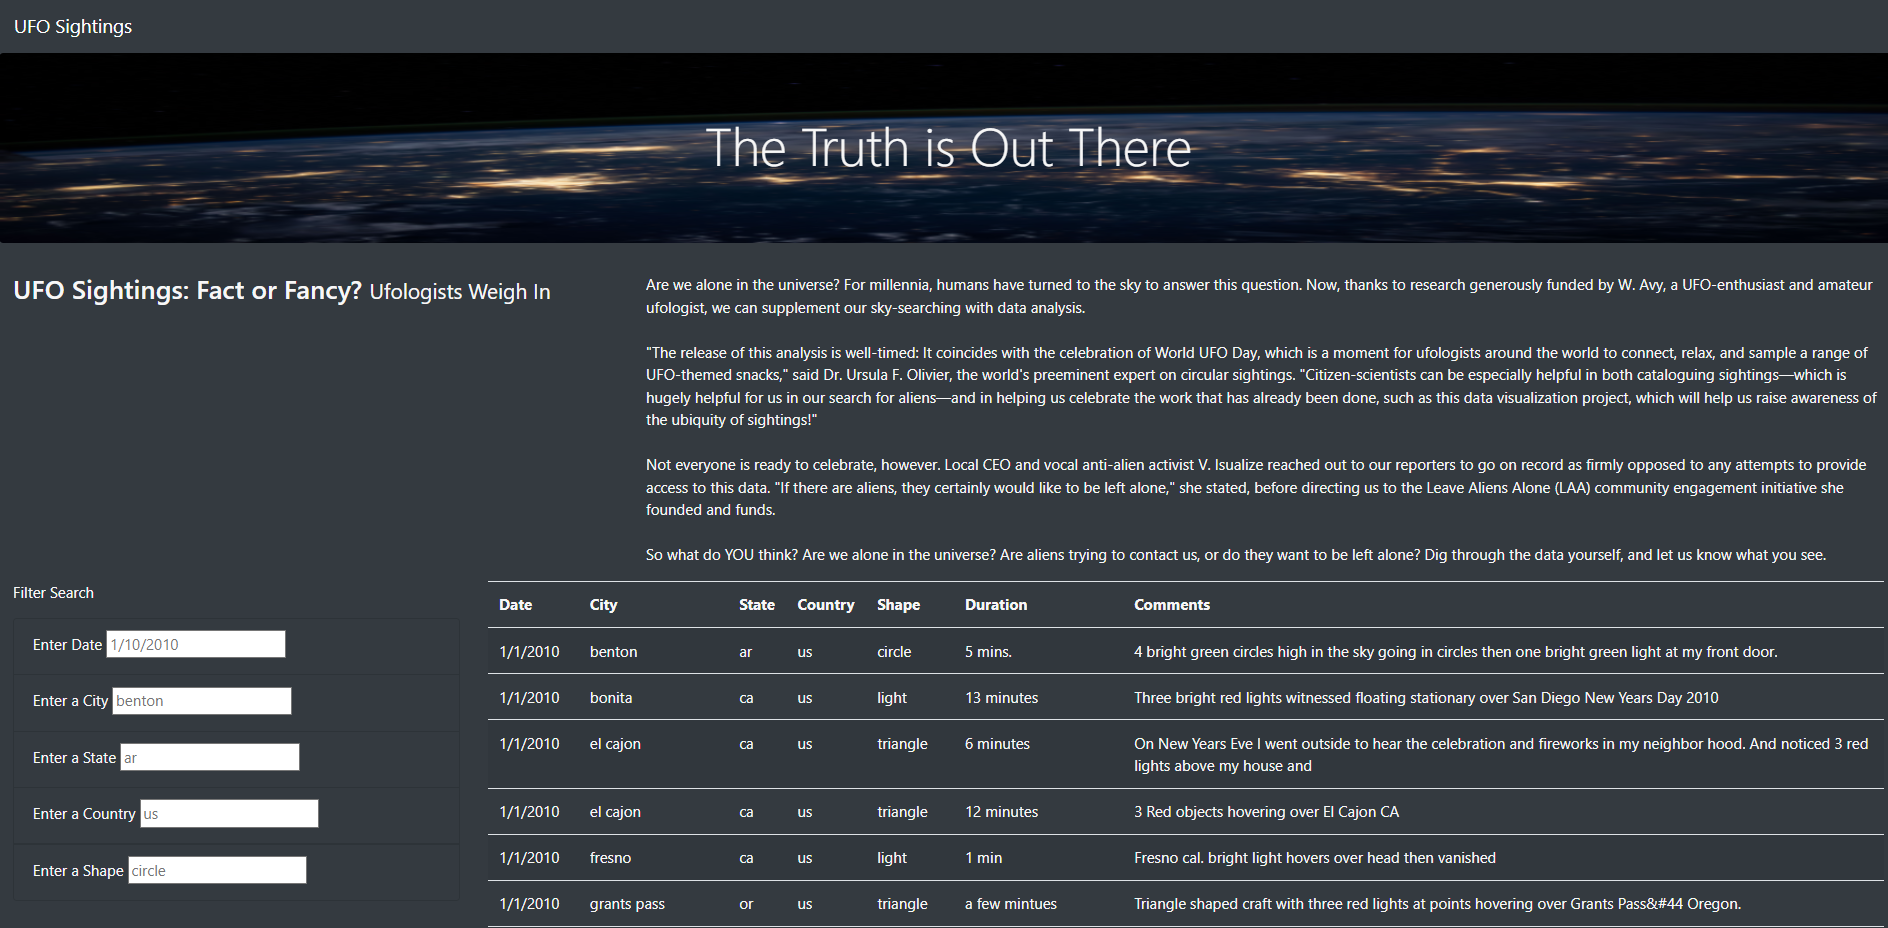Image resolution: width=1888 pixels, height=928 pixels.
Task: Click the Truth is Out There banner
Action: click(x=948, y=147)
